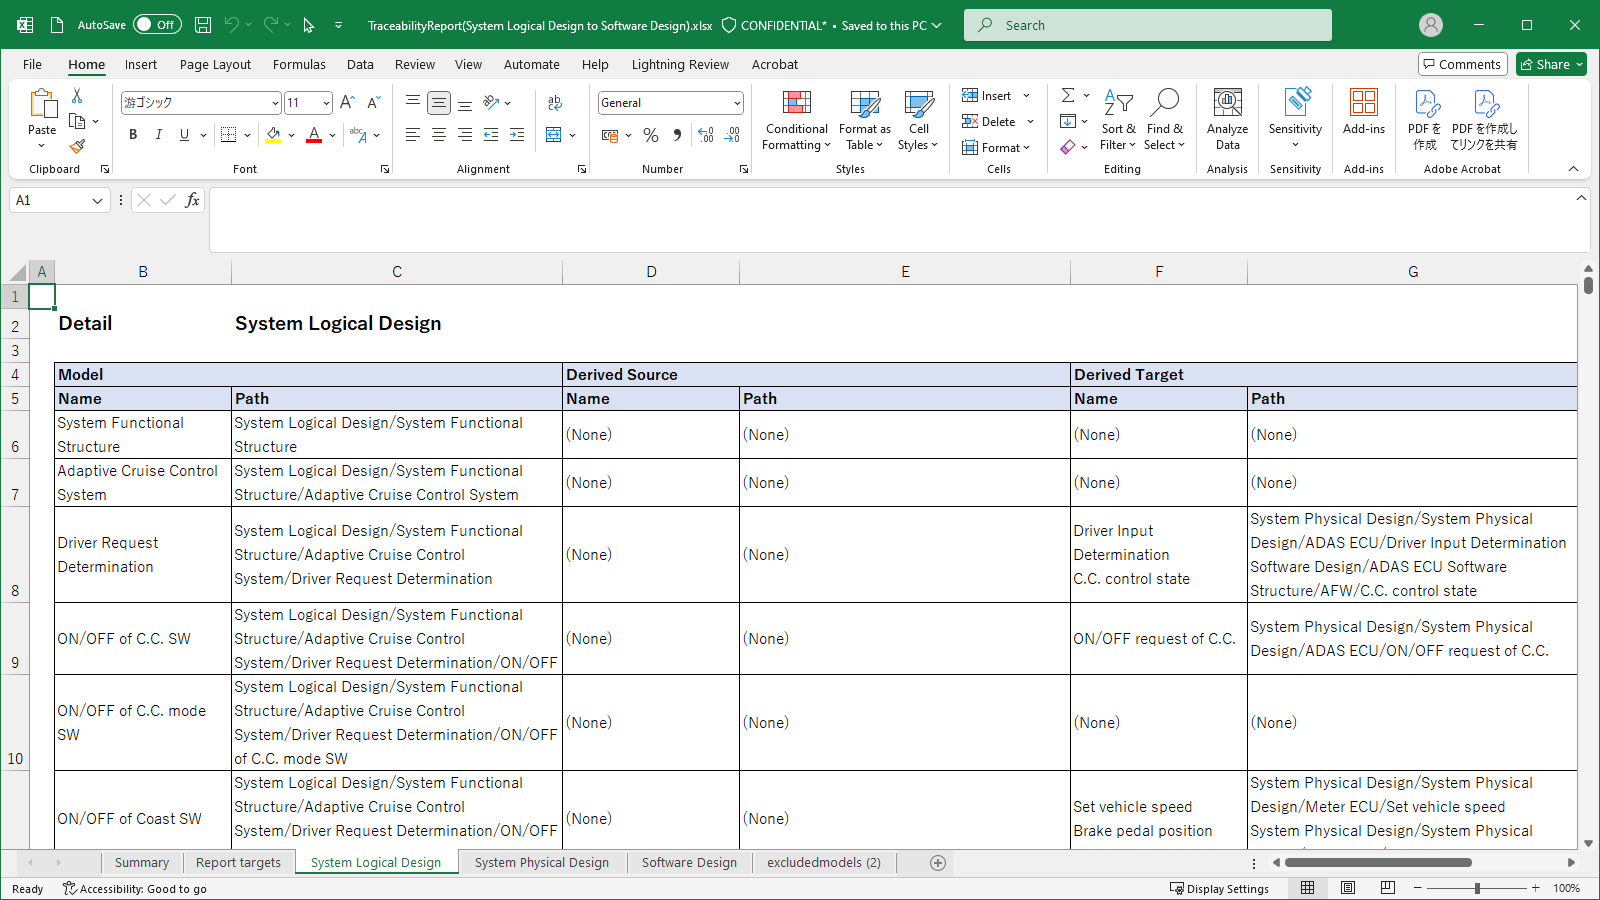Open the font name dropdown
Image resolution: width=1600 pixels, height=900 pixels.
pos(275,103)
